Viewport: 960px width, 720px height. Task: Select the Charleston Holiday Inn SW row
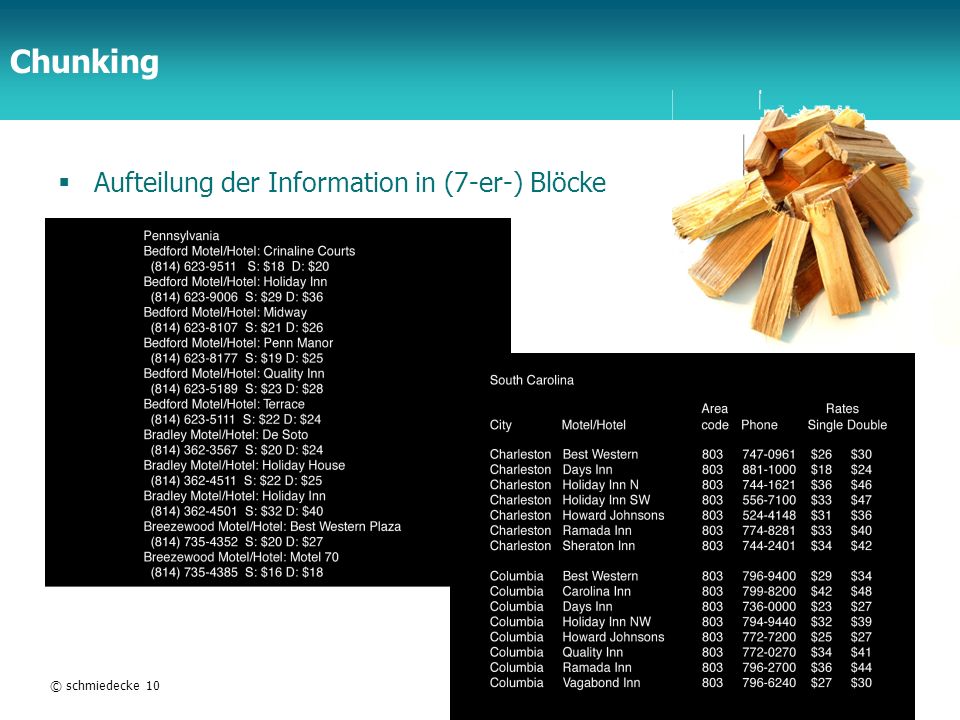(x=681, y=500)
